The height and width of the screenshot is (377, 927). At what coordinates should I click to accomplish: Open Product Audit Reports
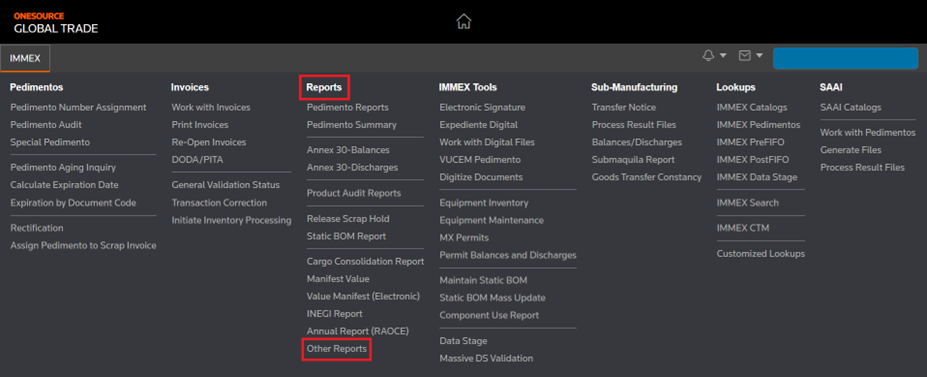point(354,193)
